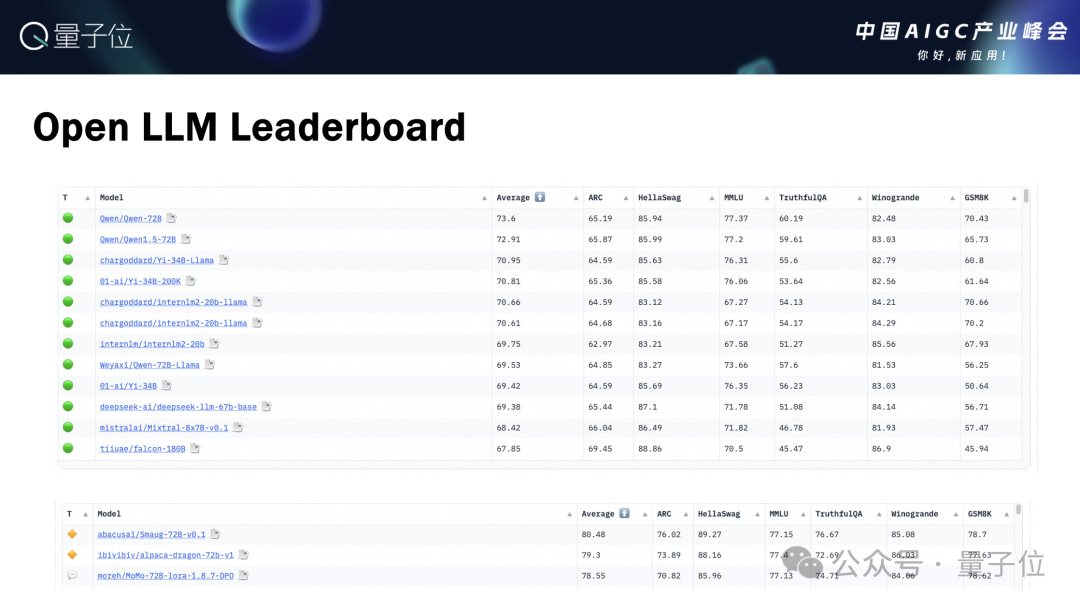Screen dimensions: 1080x607
Task: Copy icon beside tiiuae/falcon-180B
Action: coord(195,448)
